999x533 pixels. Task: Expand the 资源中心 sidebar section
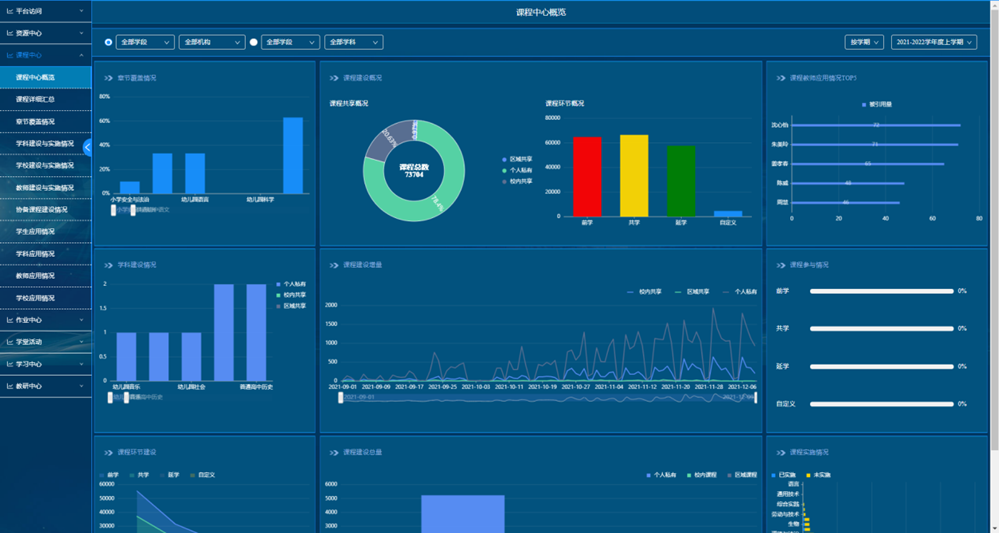pyautogui.click(x=45, y=33)
